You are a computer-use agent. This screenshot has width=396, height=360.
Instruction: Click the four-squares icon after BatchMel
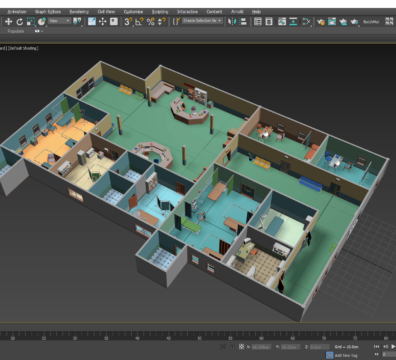click(389, 22)
